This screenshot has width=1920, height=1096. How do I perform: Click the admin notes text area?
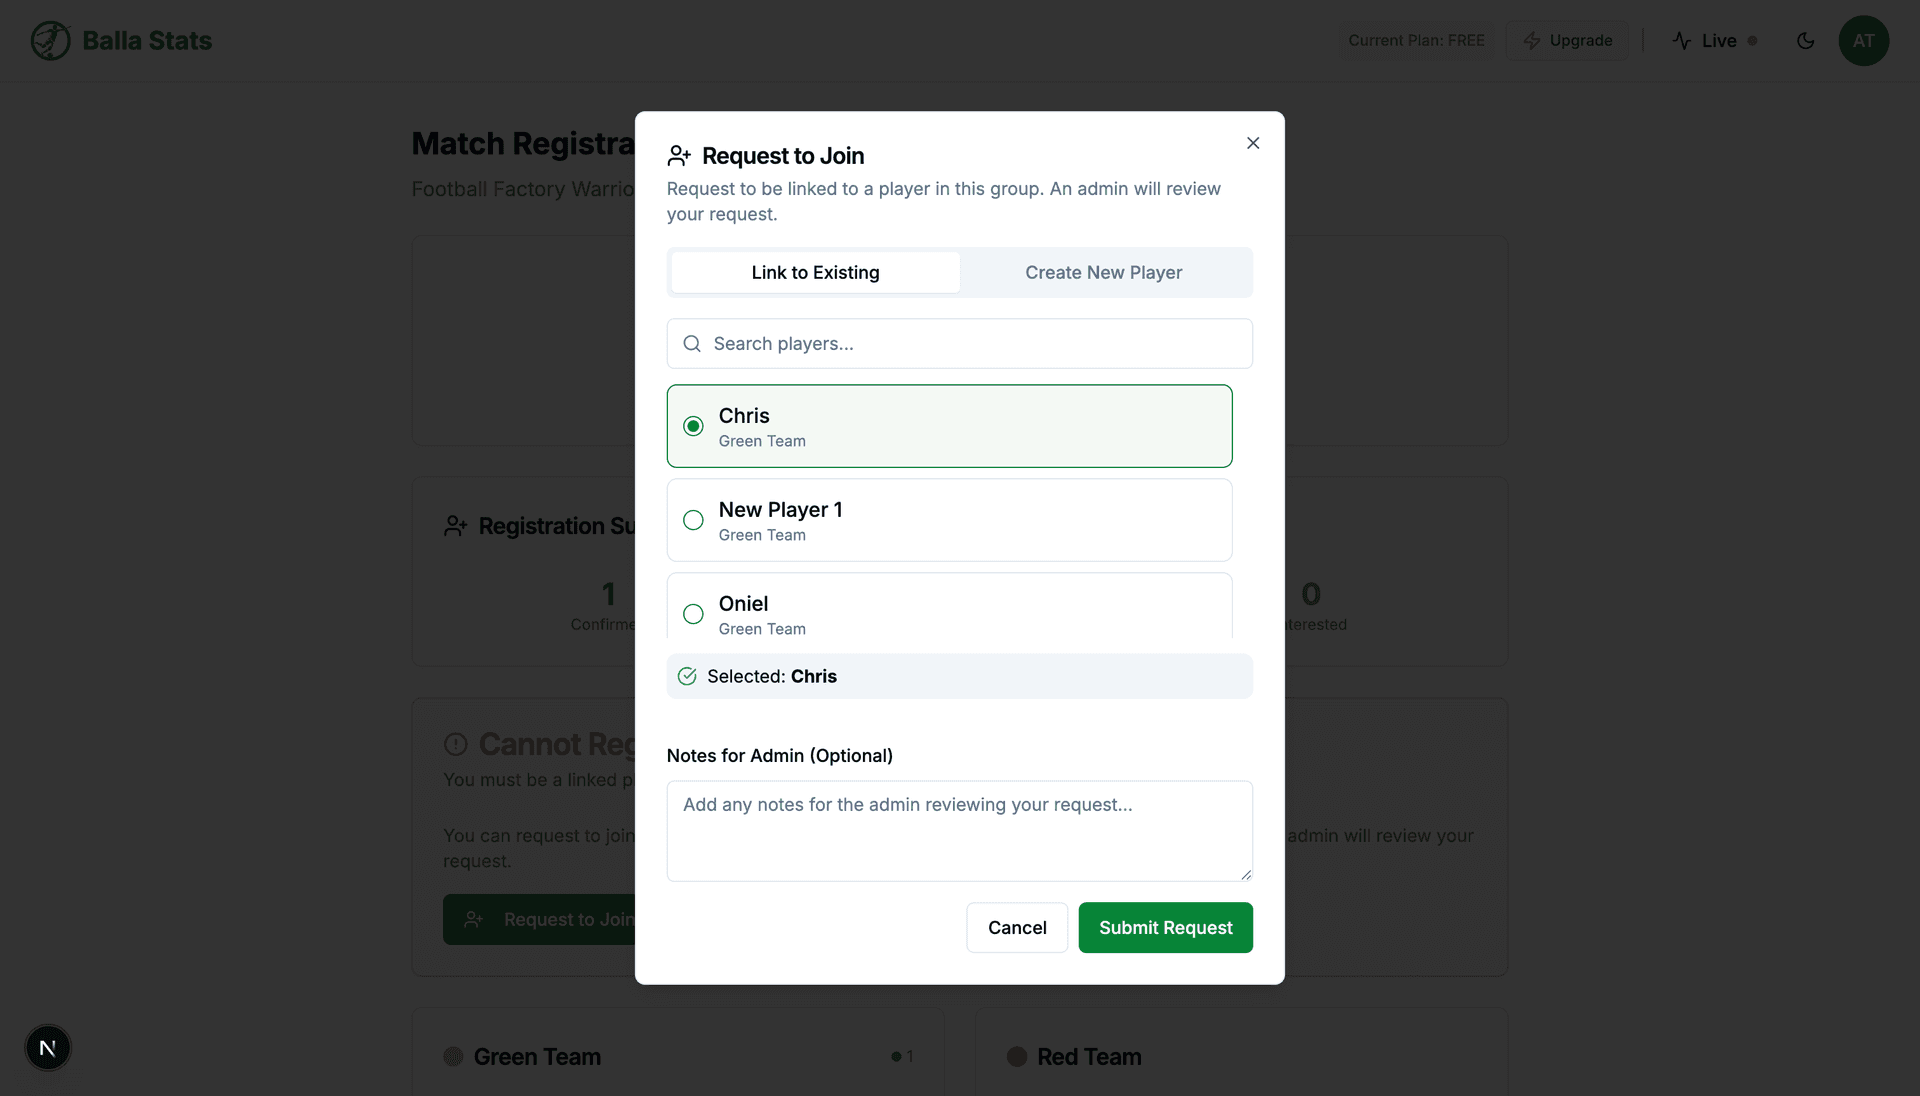click(x=959, y=831)
